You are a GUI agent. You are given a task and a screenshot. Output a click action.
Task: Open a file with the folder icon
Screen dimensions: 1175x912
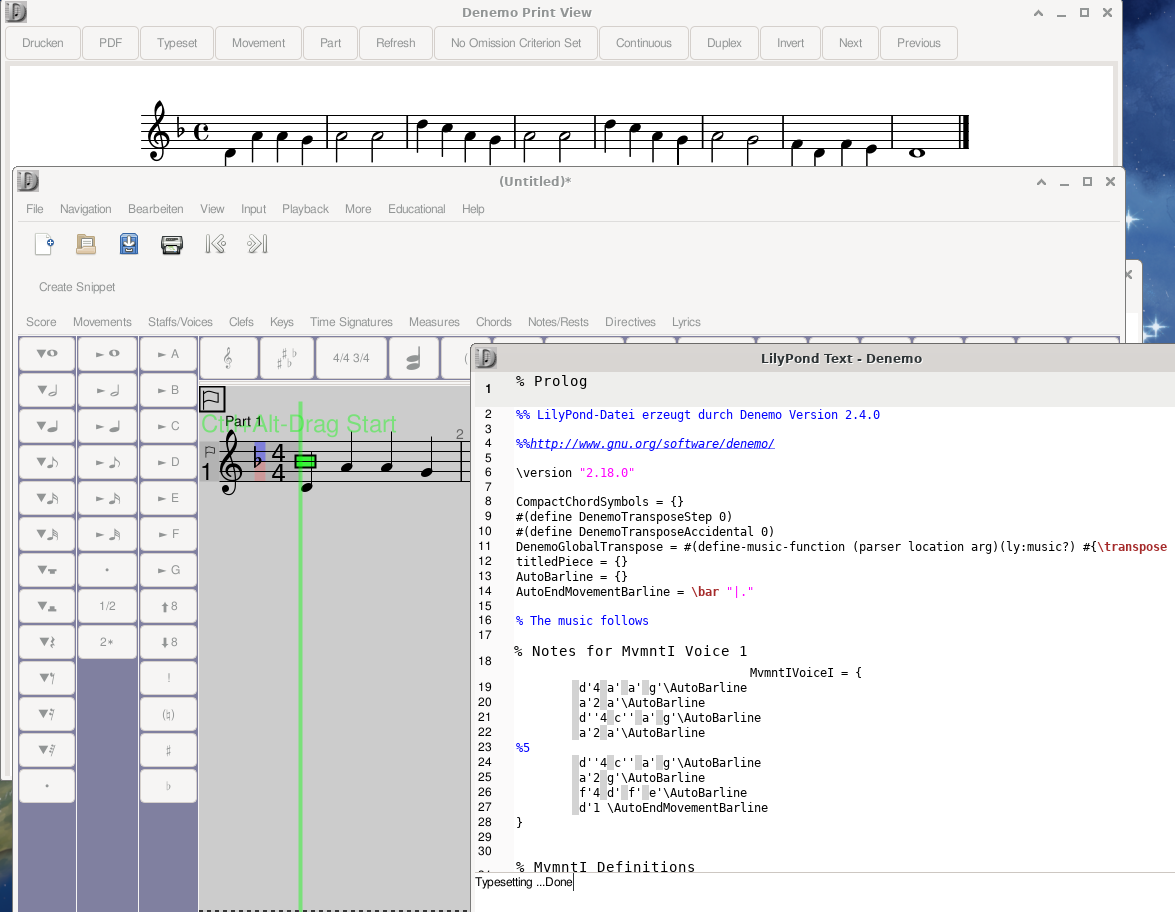pos(87,244)
